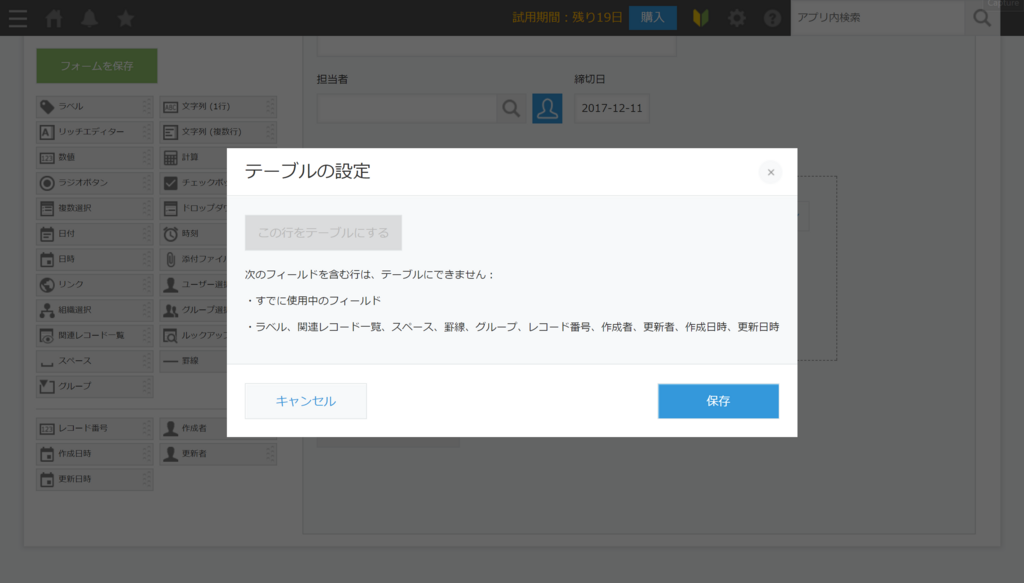Click the キャンセル button

point(306,401)
